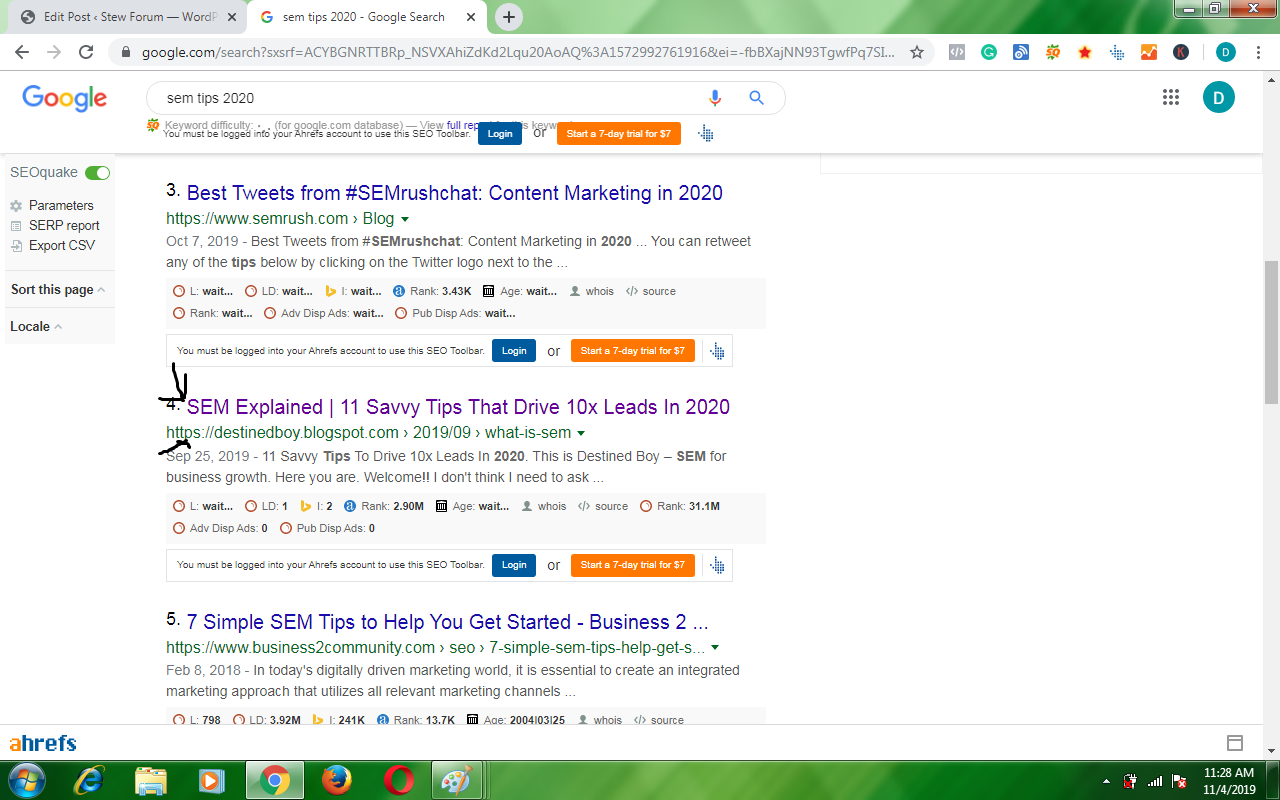Viewport: 1280px width, 800px height.
Task: Expand the semrush.com result URL dropdown arrow
Action: pos(405,219)
